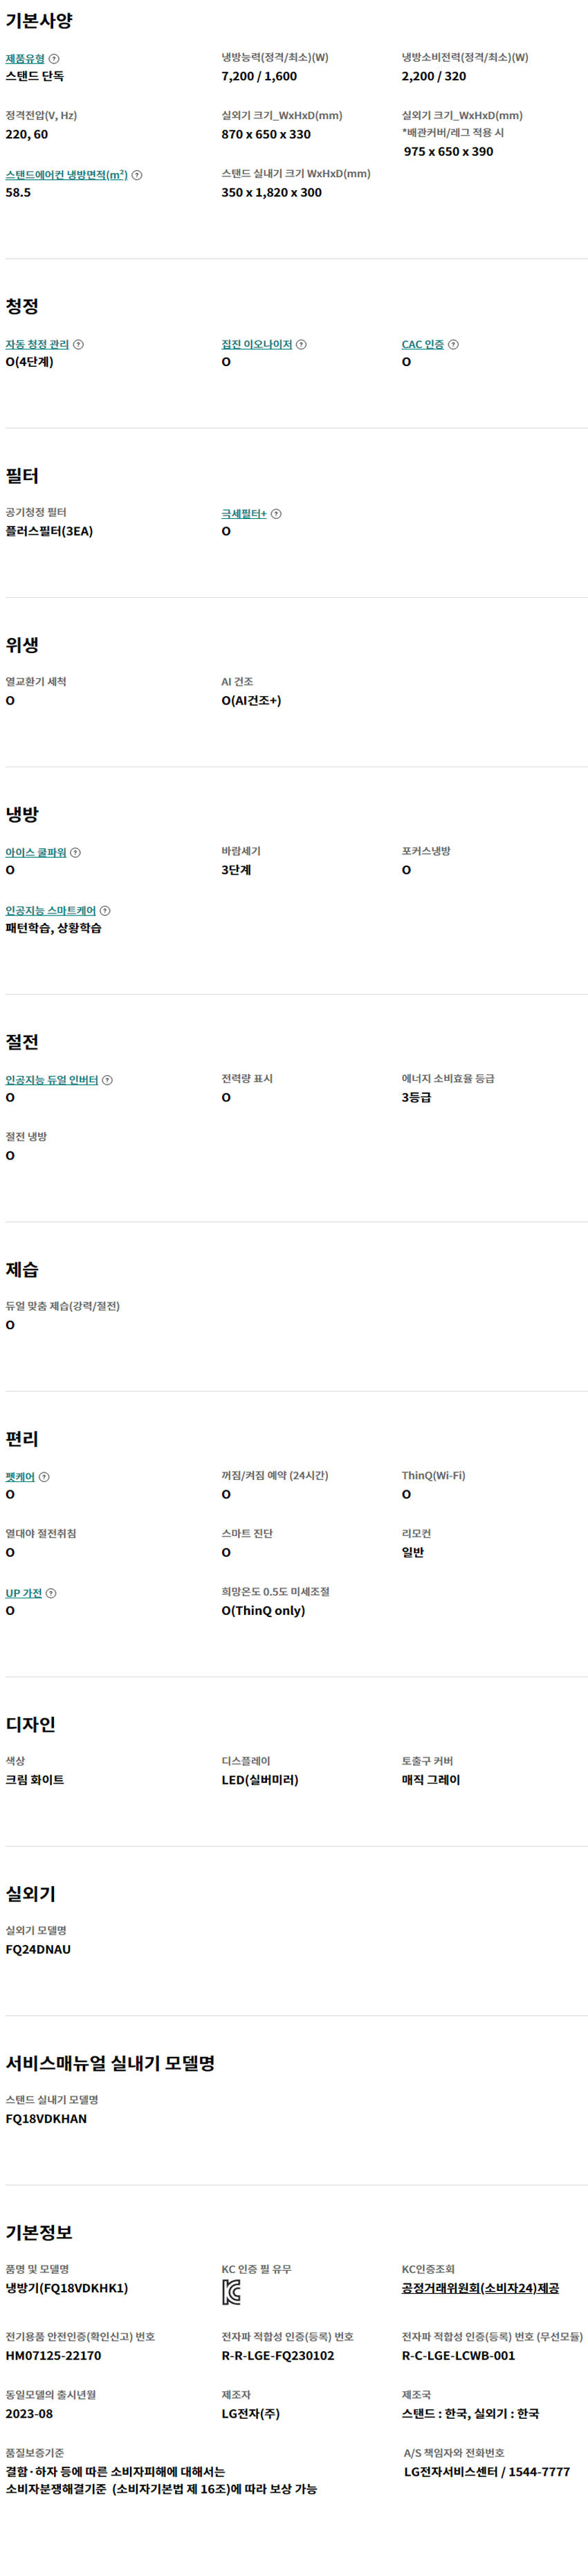Open the 인공지능 듀얼 인버터 link
The height and width of the screenshot is (2576, 588).
[x=52, y=1080]
